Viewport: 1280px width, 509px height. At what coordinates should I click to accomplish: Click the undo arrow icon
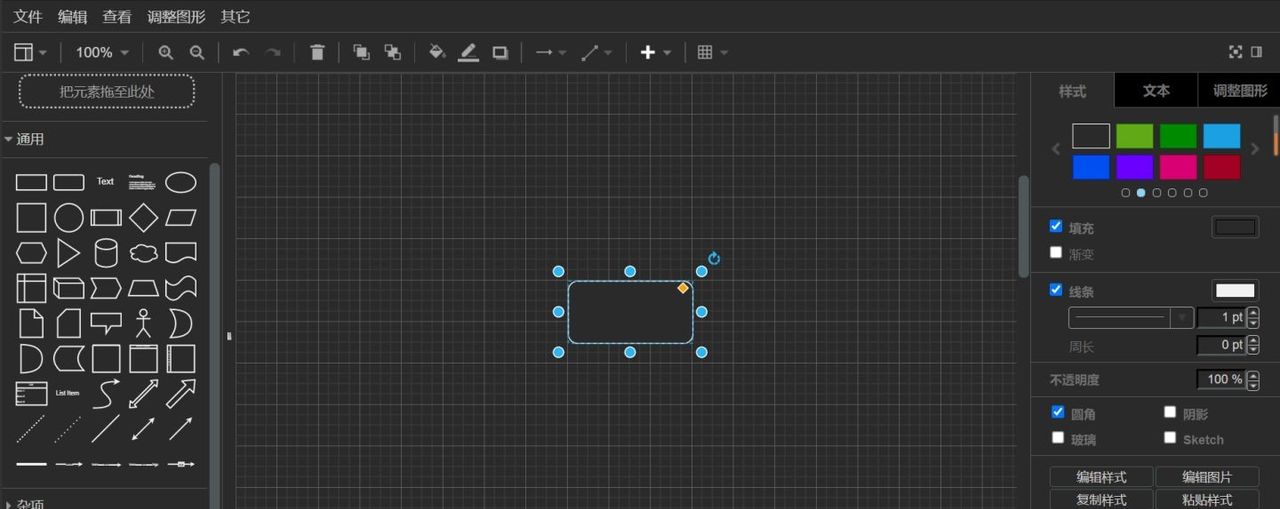[x=240, y=53]
